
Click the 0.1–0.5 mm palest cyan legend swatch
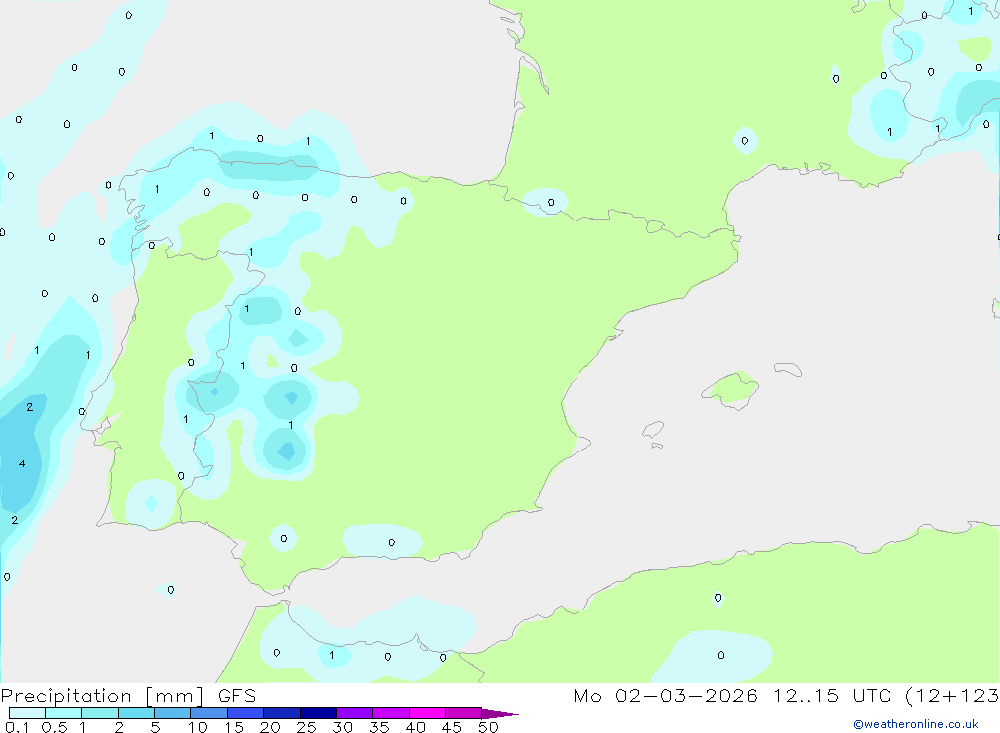coord(27,713)
